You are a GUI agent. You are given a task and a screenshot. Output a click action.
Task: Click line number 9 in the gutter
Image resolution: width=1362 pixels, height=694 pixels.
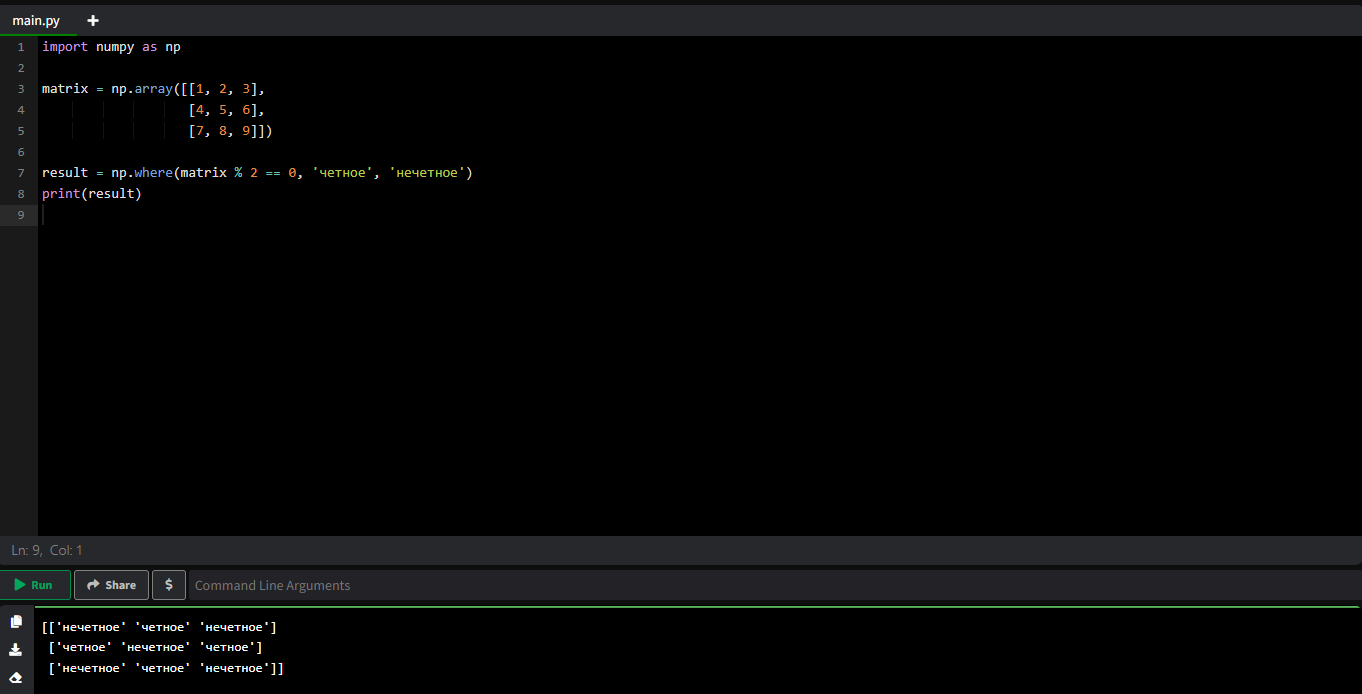click(20, 215)
